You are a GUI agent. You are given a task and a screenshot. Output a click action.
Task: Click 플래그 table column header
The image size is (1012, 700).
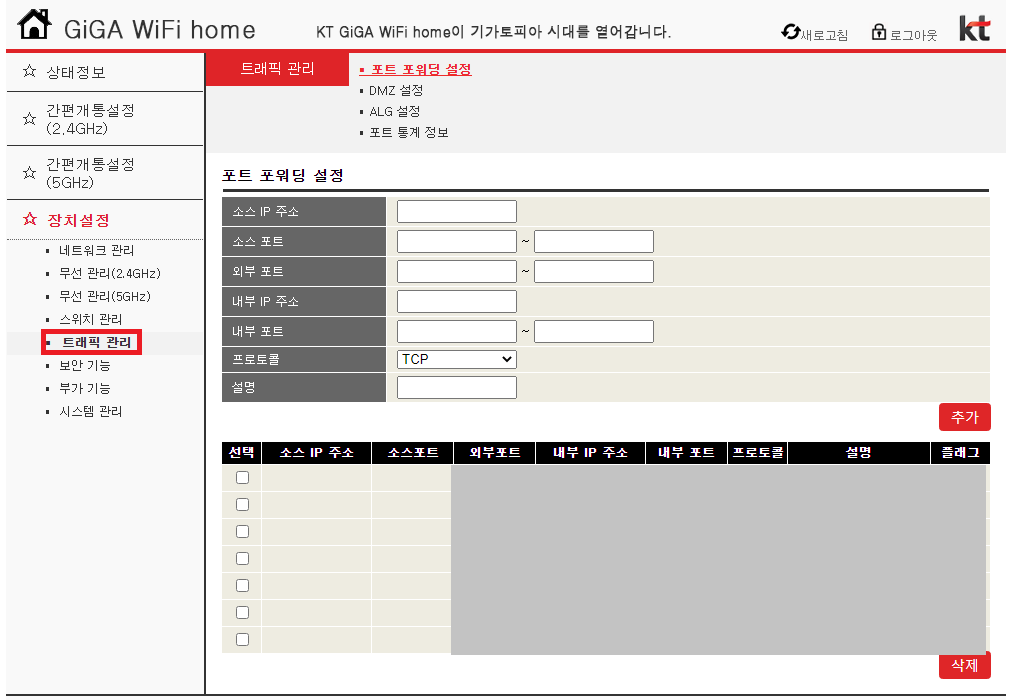click(x=960, y=453)
